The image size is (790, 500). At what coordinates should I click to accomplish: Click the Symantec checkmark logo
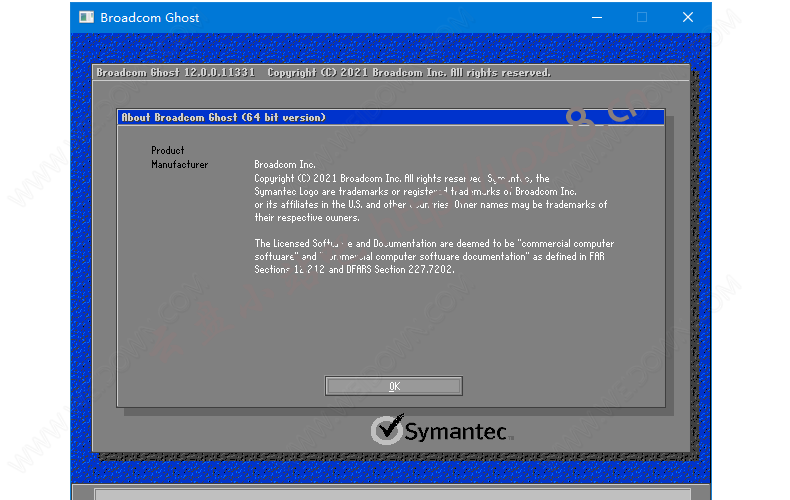click(387, 429)
